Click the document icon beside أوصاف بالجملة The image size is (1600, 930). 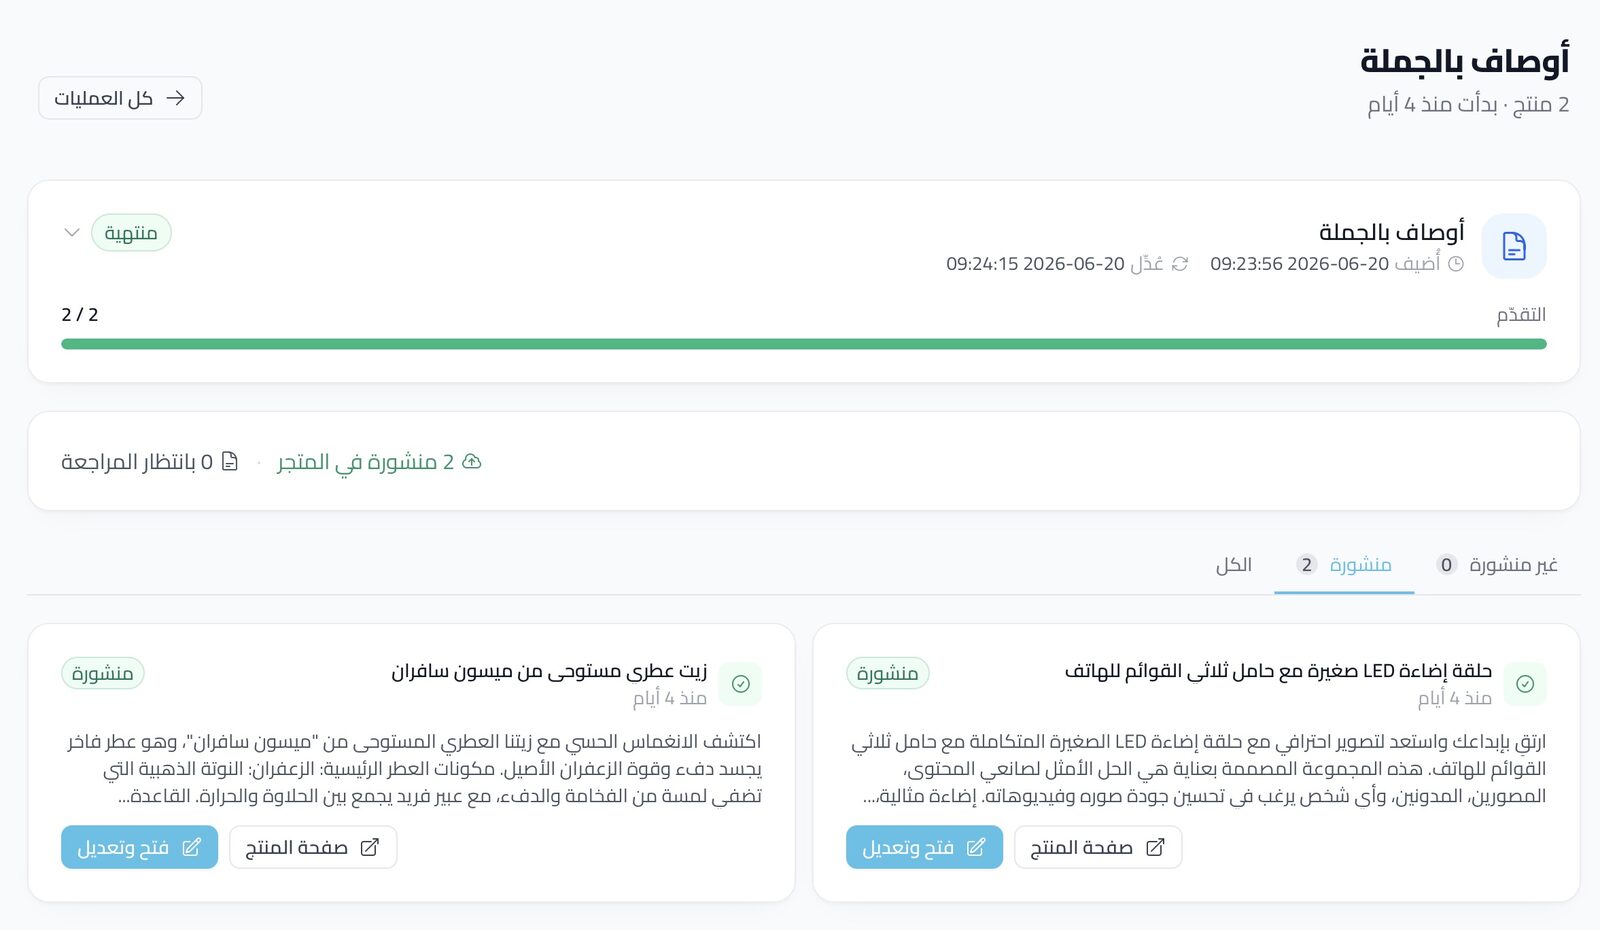tap(1514, 246)
